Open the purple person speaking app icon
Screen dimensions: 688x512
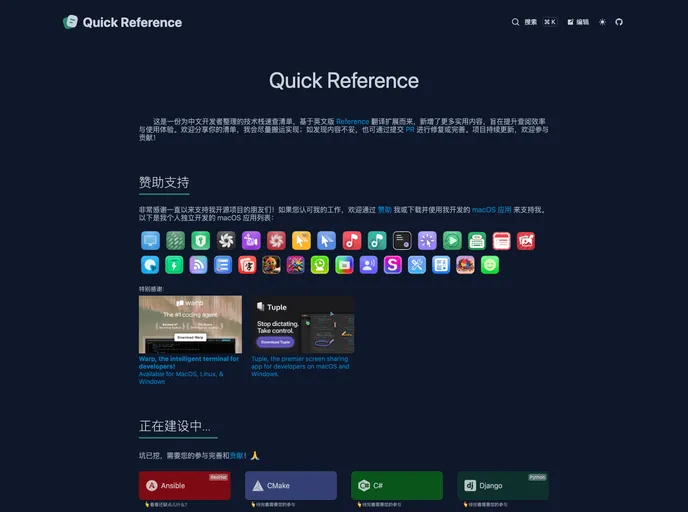point(369,265)
